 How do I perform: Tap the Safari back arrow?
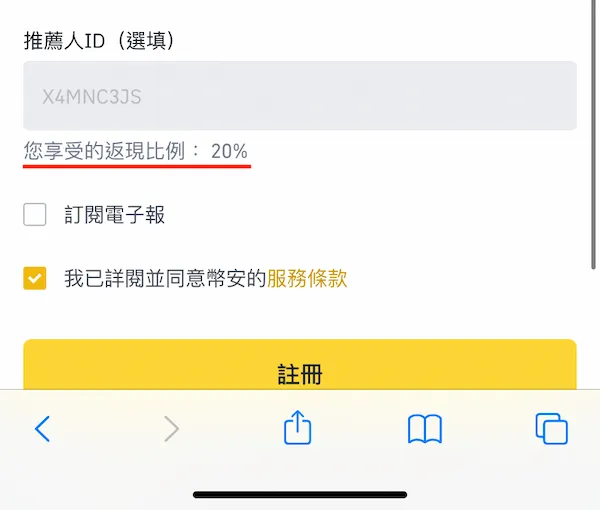pos(42,429)
